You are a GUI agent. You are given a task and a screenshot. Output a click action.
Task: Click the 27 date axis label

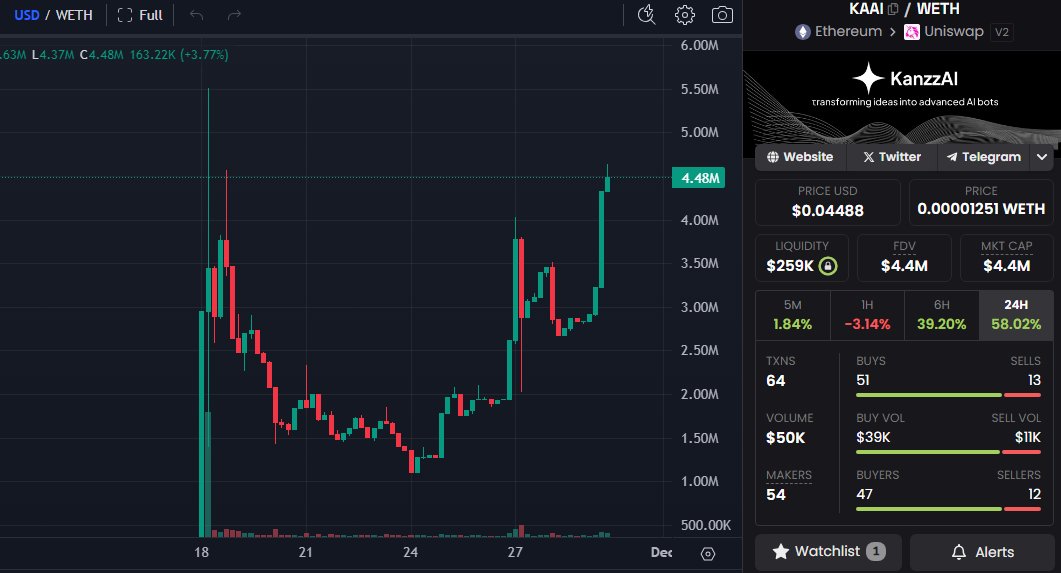pos(515,552)
